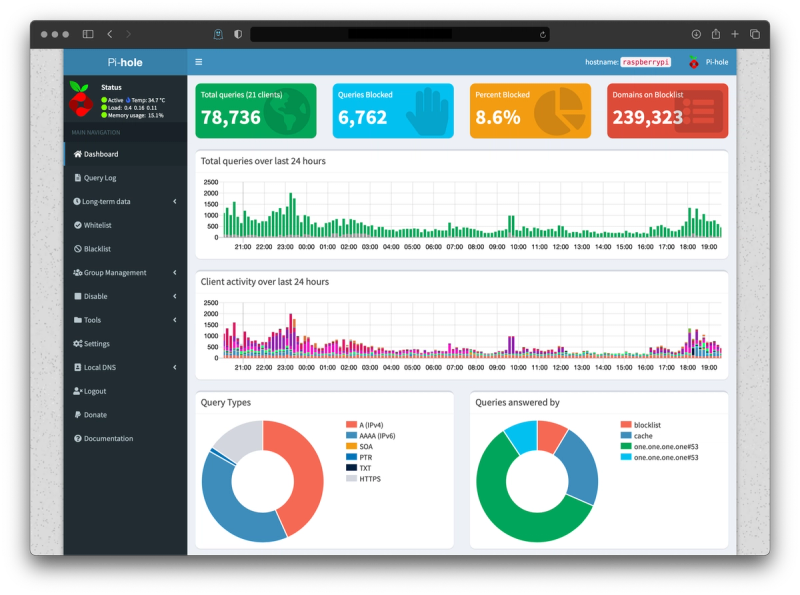Image resolution: width=800 pixels, height=595 pixels.
Task: Expand Group Management submenu chevron
Action: coord(174,272)
